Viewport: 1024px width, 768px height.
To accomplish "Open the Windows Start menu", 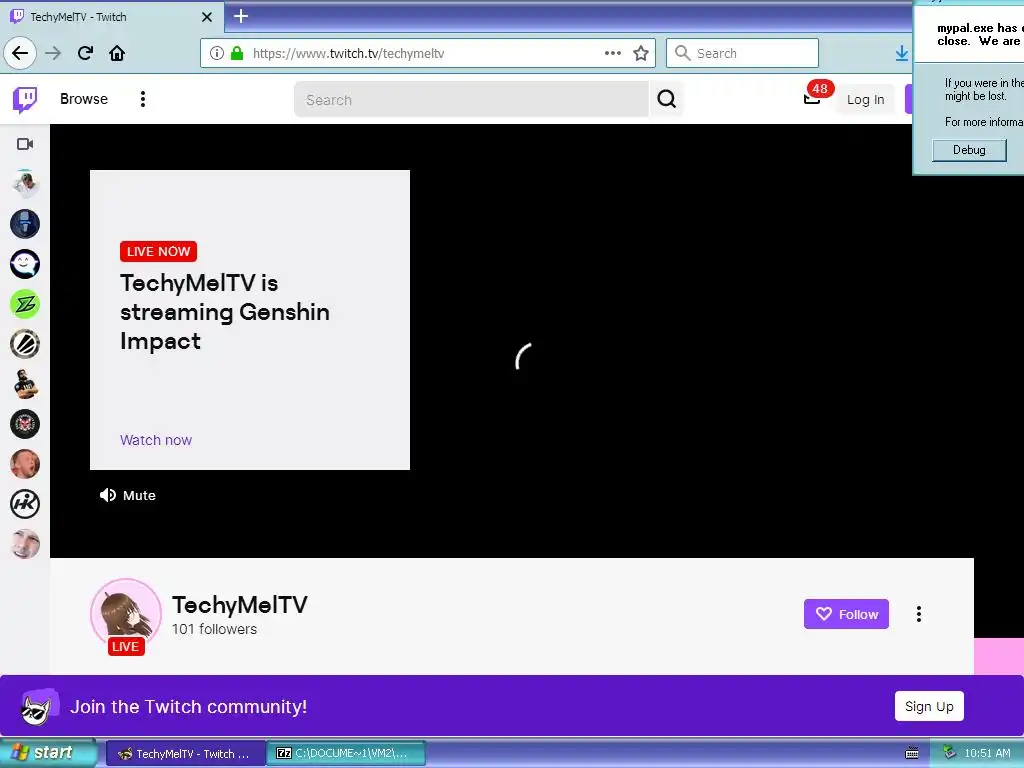I will tap(47, 753).
